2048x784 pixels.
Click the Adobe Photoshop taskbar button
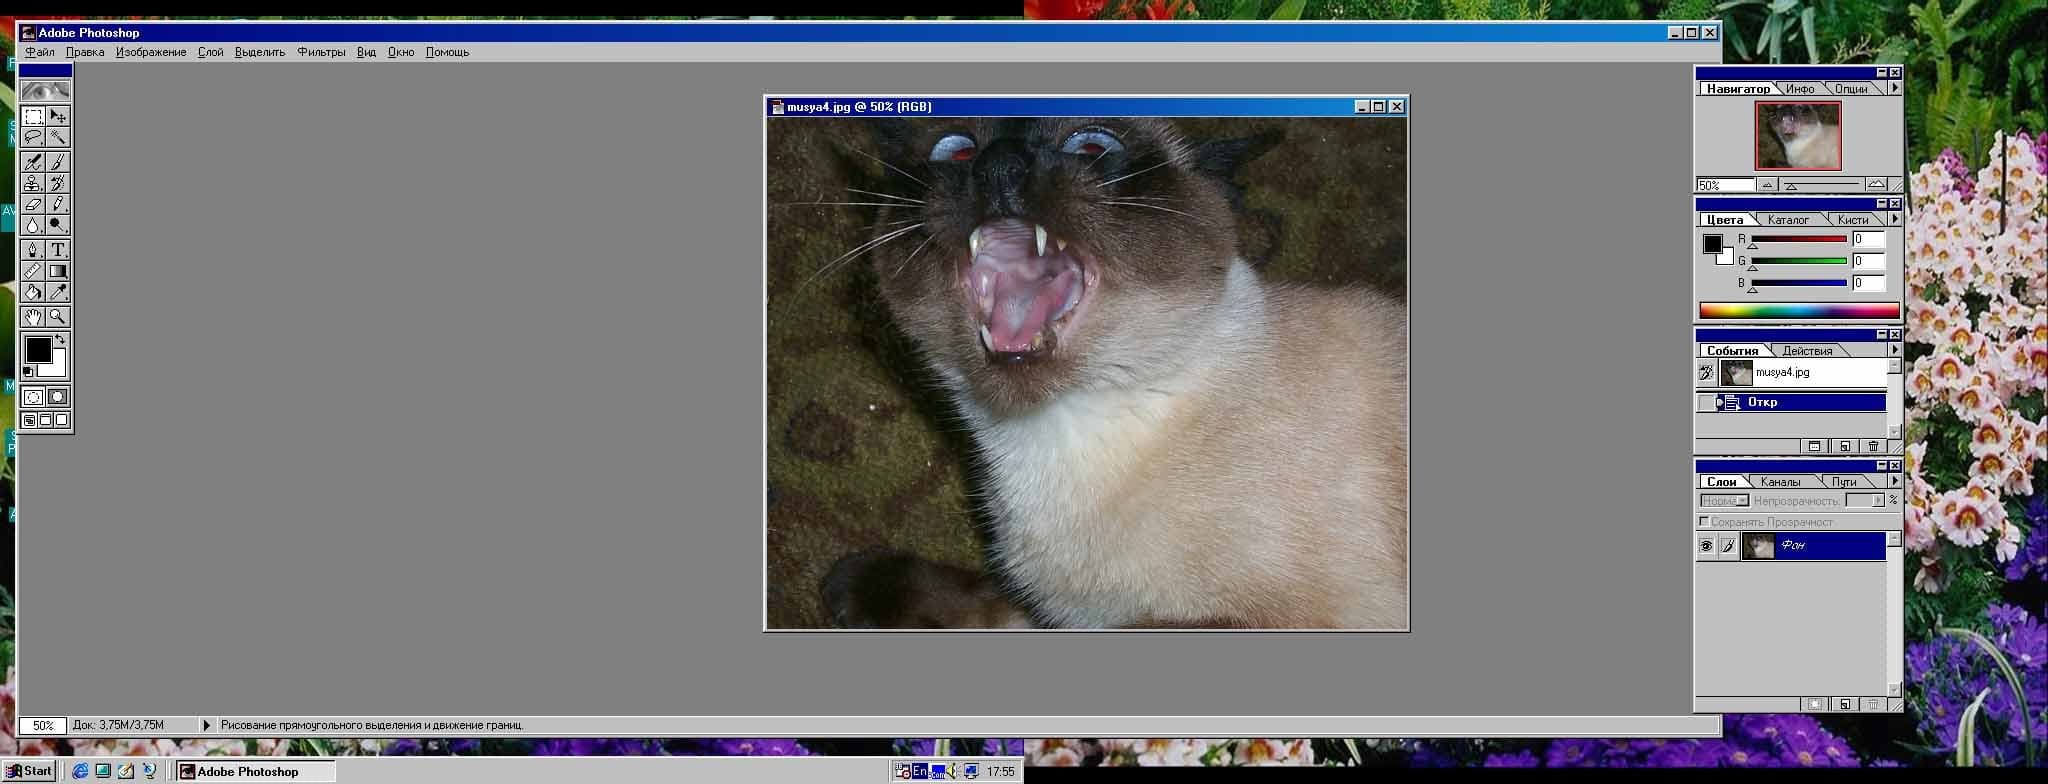click(x=255, y=771)
